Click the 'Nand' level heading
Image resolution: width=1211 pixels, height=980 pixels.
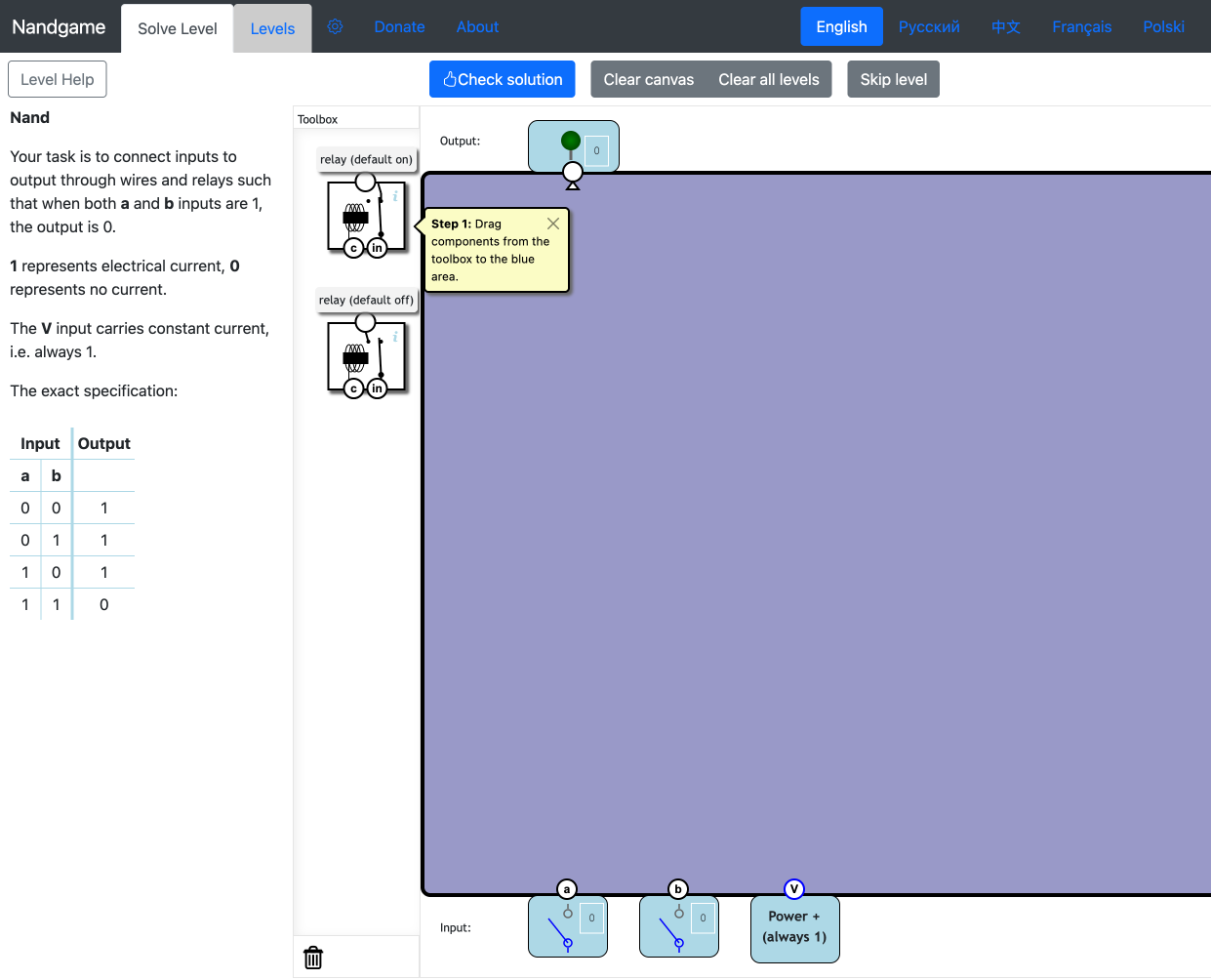pos(30,117)
